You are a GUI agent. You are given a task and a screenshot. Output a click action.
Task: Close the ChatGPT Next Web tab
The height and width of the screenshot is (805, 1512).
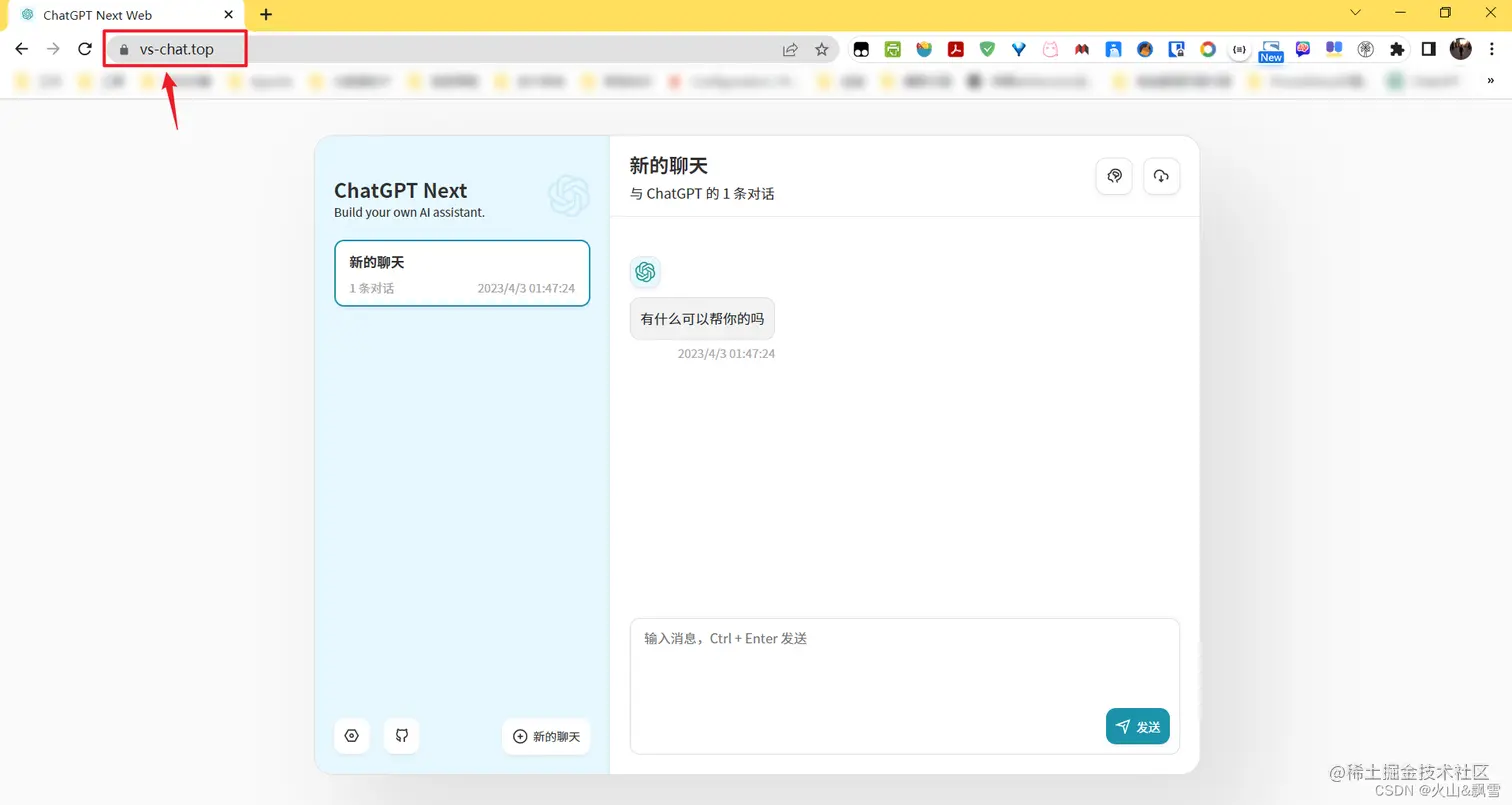coord(229,15)
